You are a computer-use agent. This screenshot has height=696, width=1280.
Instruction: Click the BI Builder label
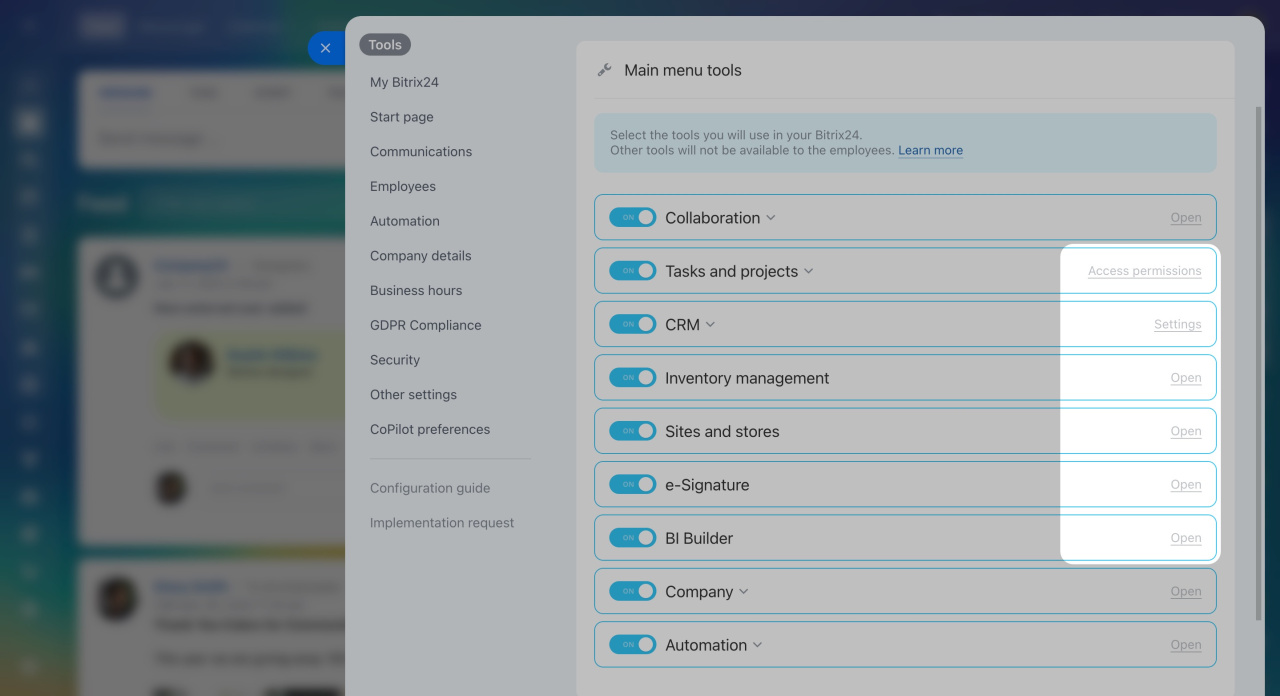(x=699, y=538)
